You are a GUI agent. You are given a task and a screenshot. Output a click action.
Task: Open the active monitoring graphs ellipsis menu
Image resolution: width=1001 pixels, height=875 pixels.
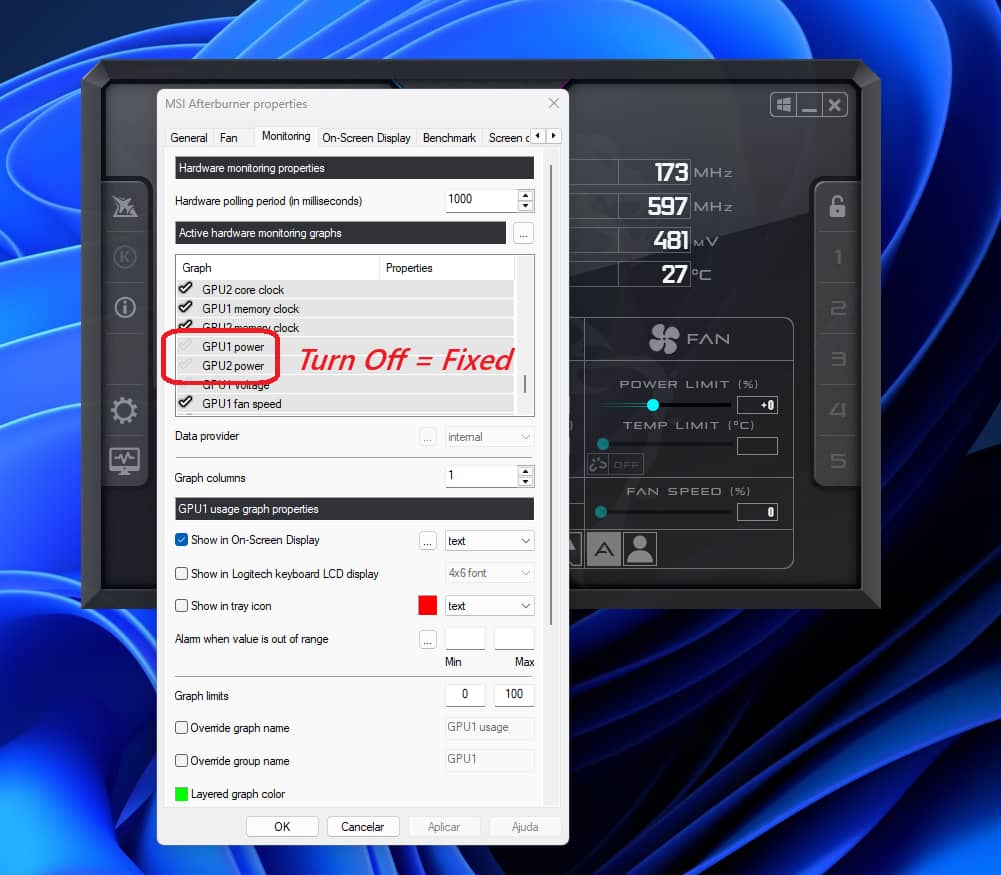point(523,234)
